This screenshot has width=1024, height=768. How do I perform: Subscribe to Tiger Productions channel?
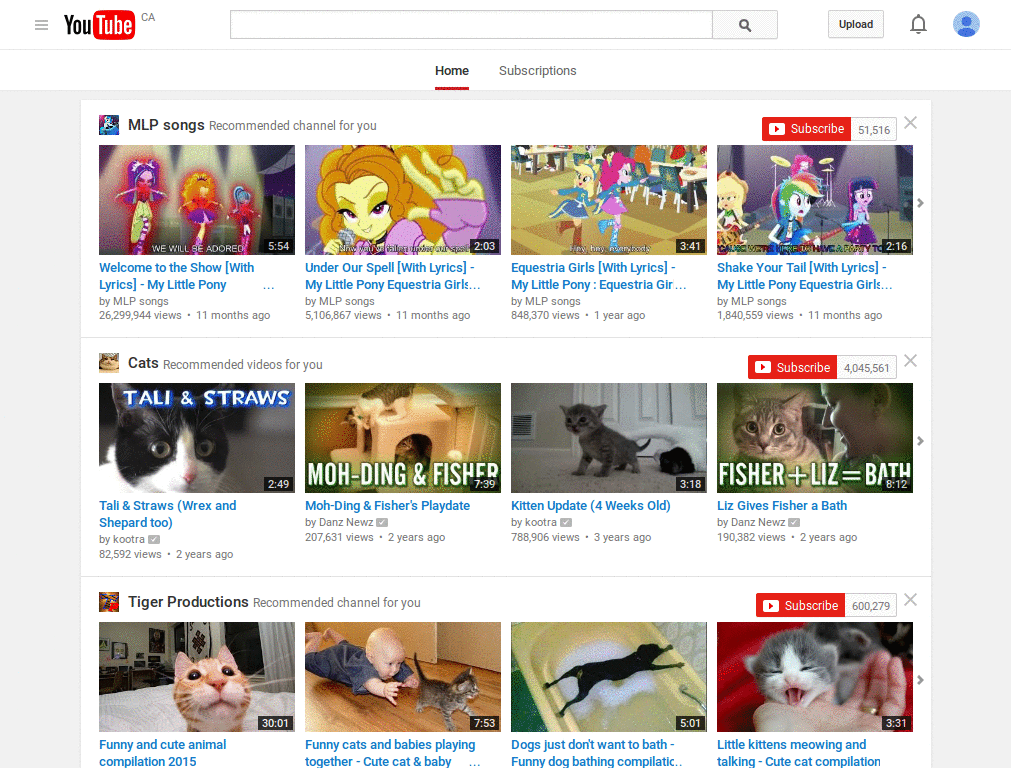coord(801,605)
